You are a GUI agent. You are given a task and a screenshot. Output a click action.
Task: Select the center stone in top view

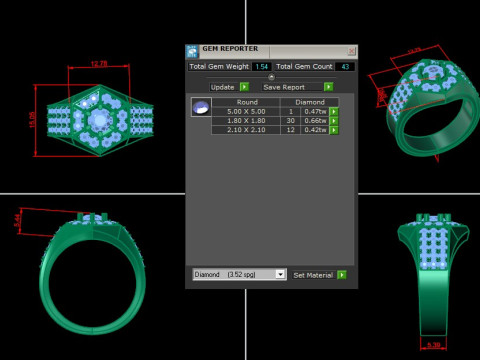100,120
